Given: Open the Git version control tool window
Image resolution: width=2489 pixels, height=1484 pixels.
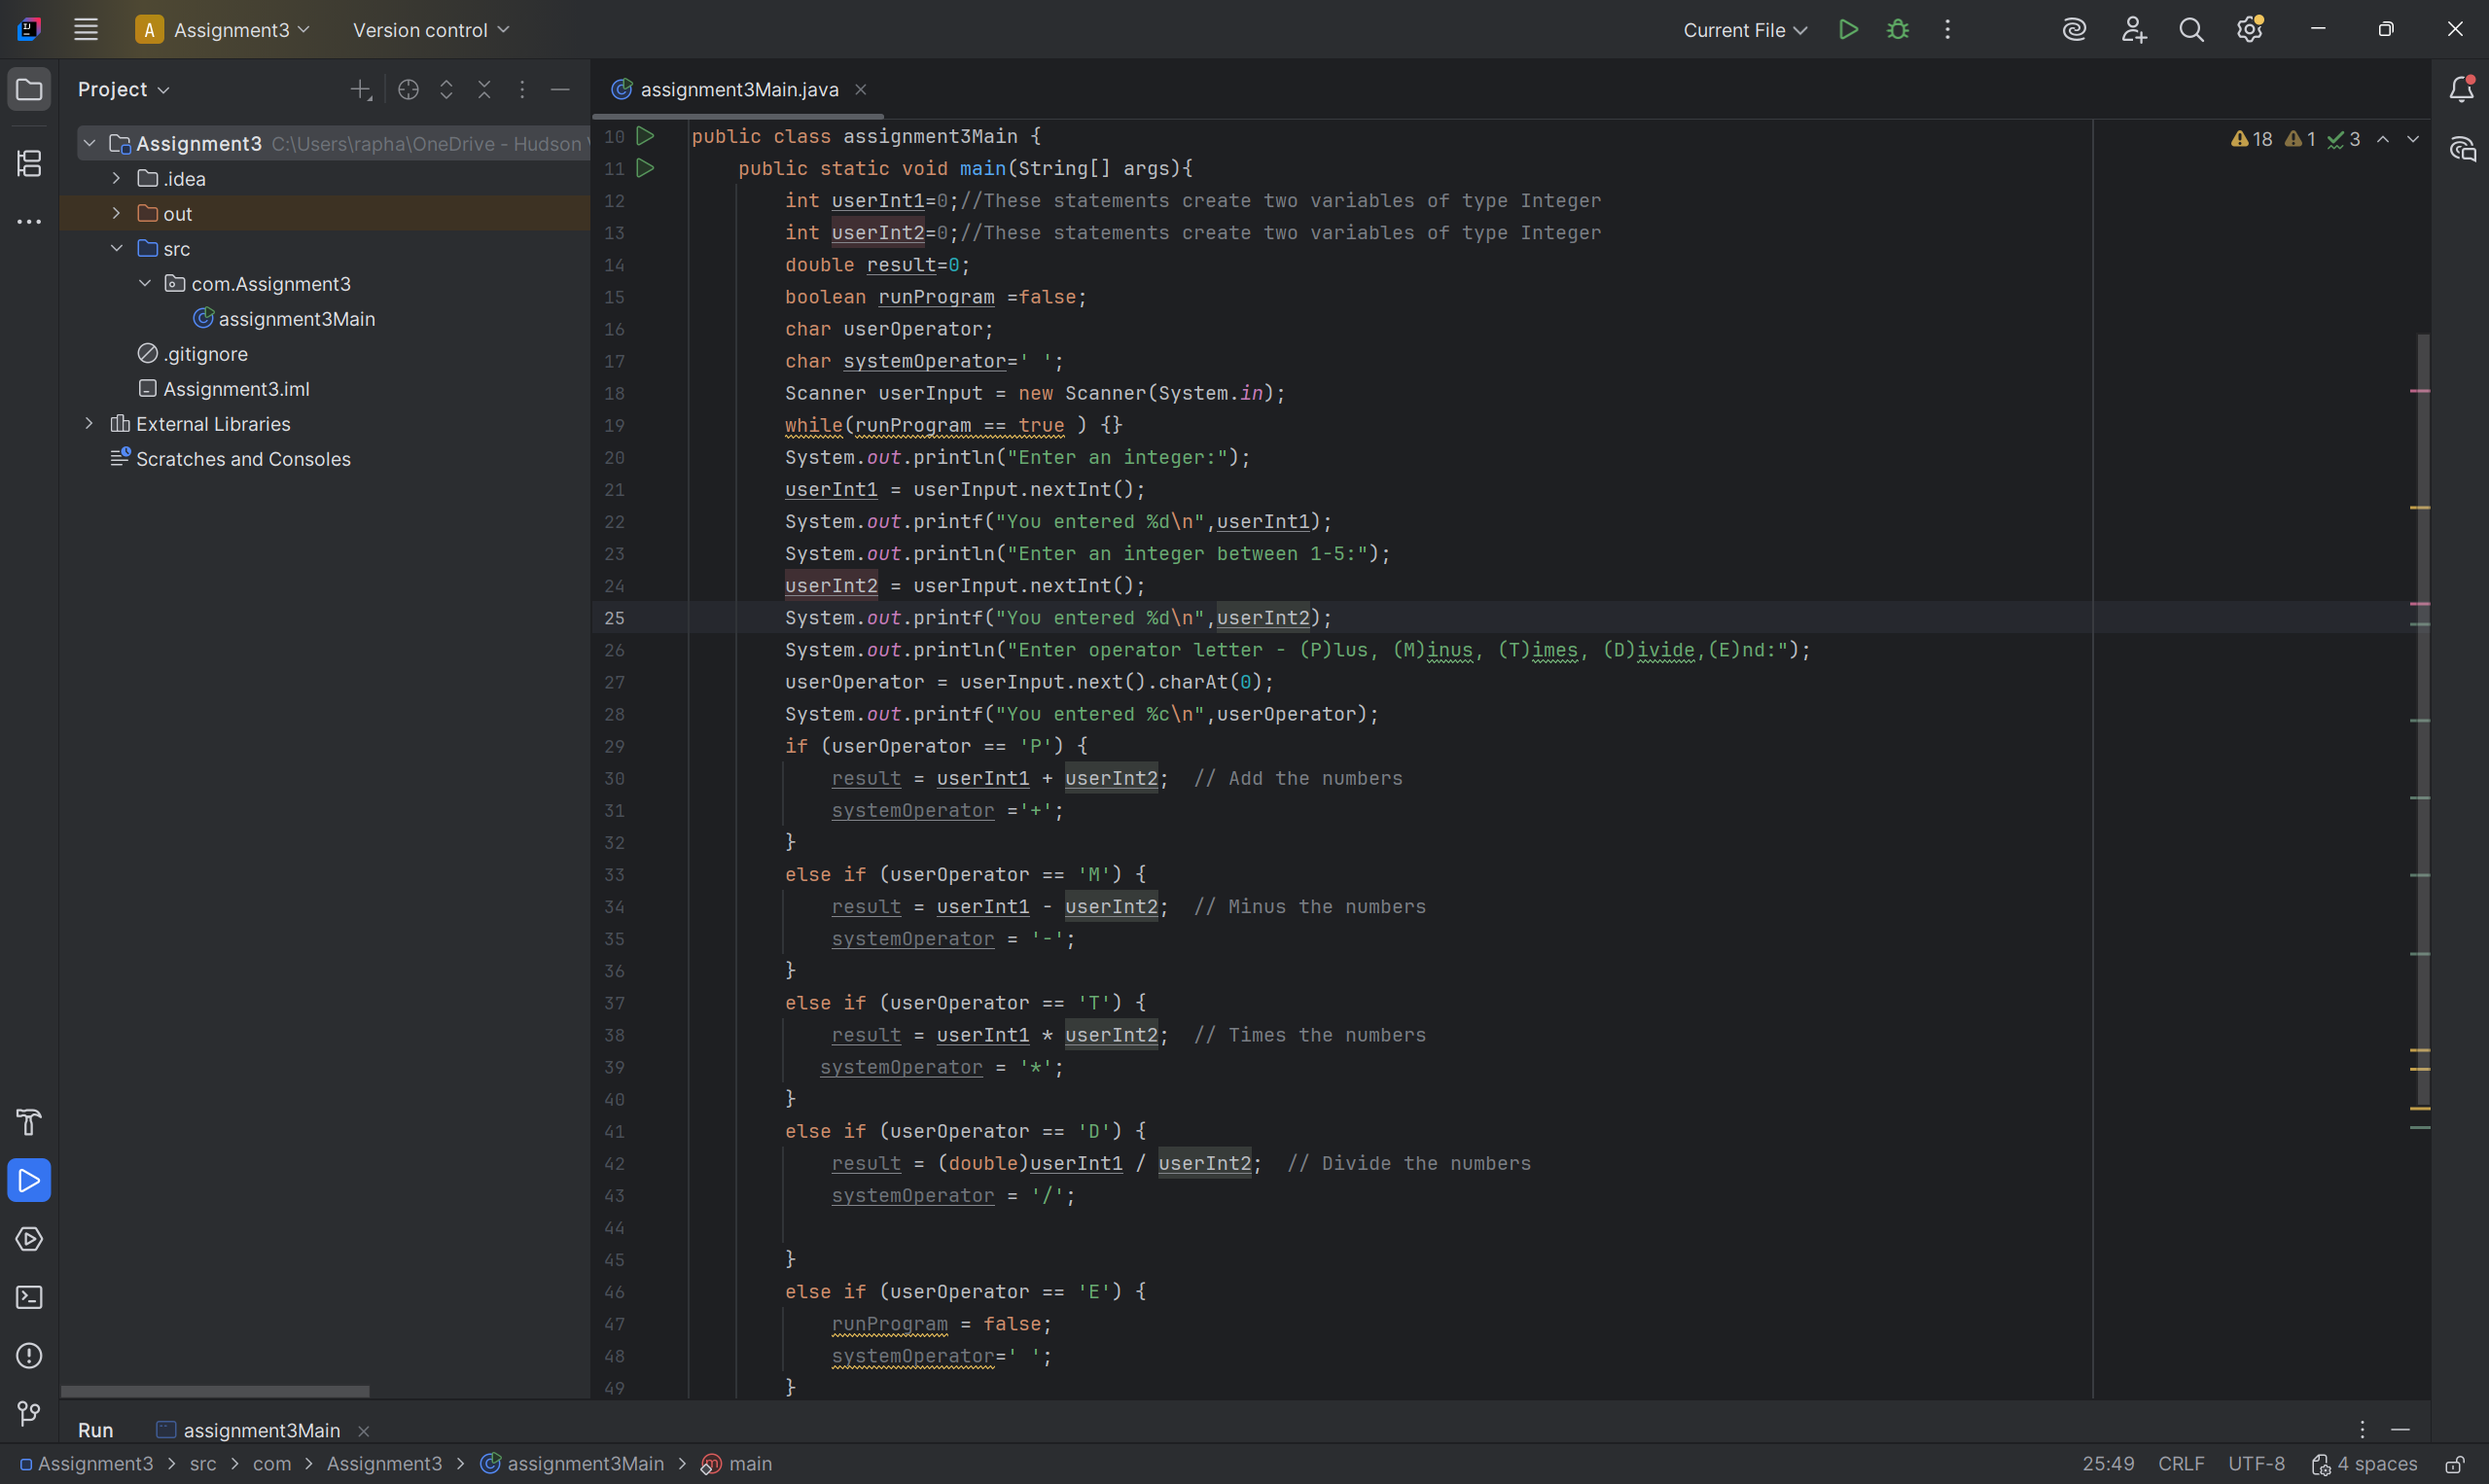Looking at the screenshot, I should click(x=29, y=1413).
